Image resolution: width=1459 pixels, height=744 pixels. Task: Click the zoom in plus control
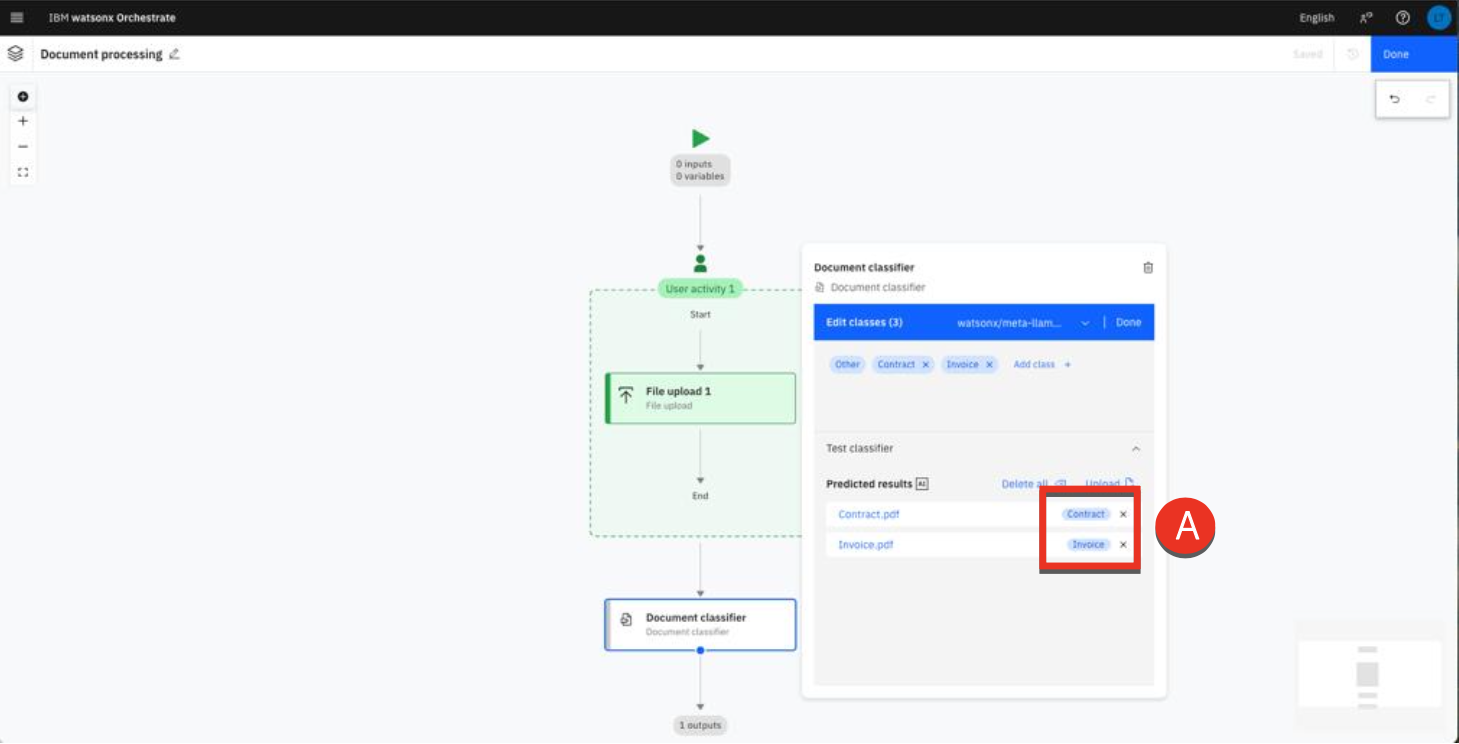pos(23,121)
